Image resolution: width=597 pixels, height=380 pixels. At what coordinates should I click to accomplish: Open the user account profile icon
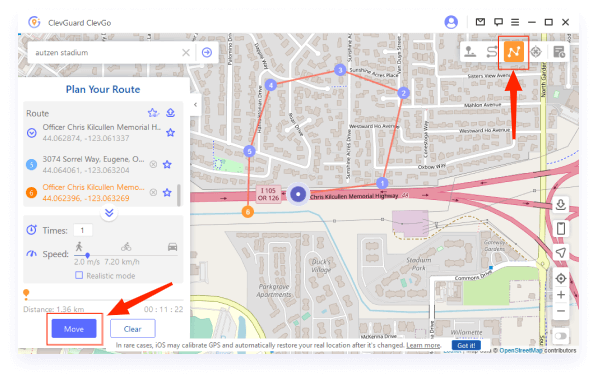click(x=451, y=22)
